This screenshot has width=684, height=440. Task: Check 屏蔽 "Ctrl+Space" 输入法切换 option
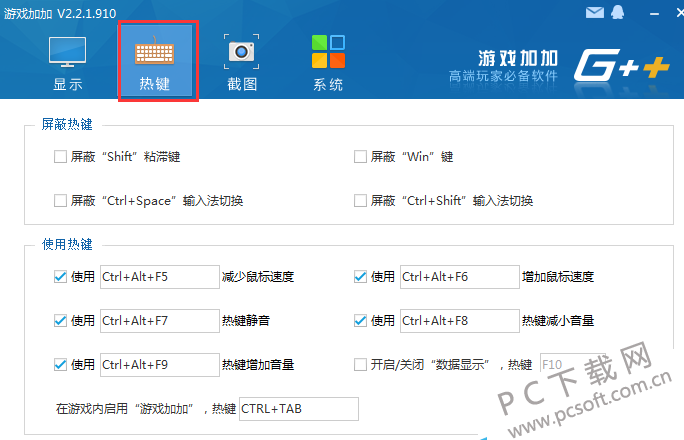coord(61,201)
